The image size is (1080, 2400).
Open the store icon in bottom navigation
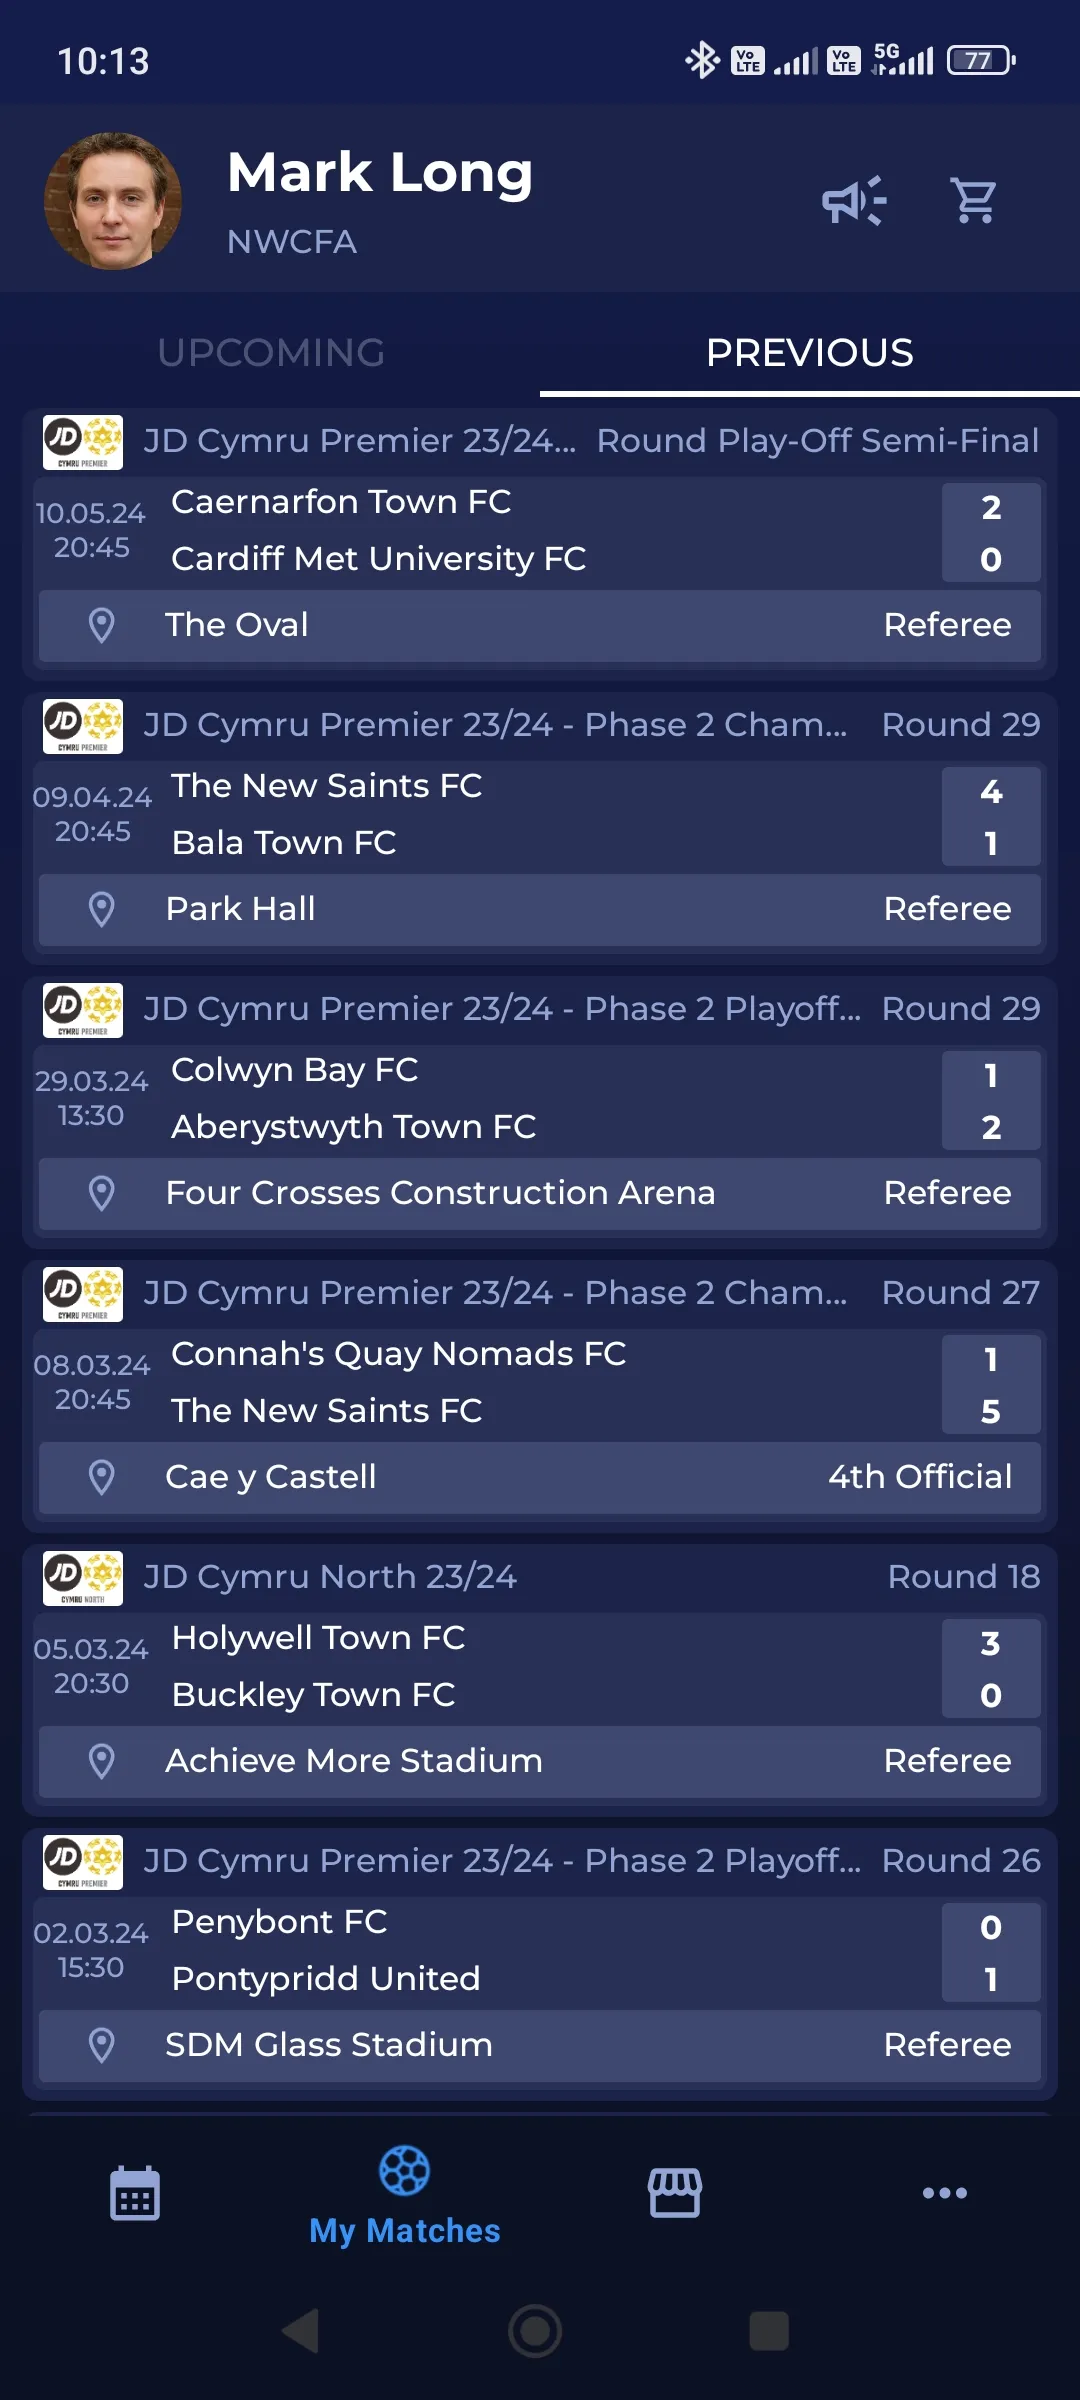[x=675, y=2193]
